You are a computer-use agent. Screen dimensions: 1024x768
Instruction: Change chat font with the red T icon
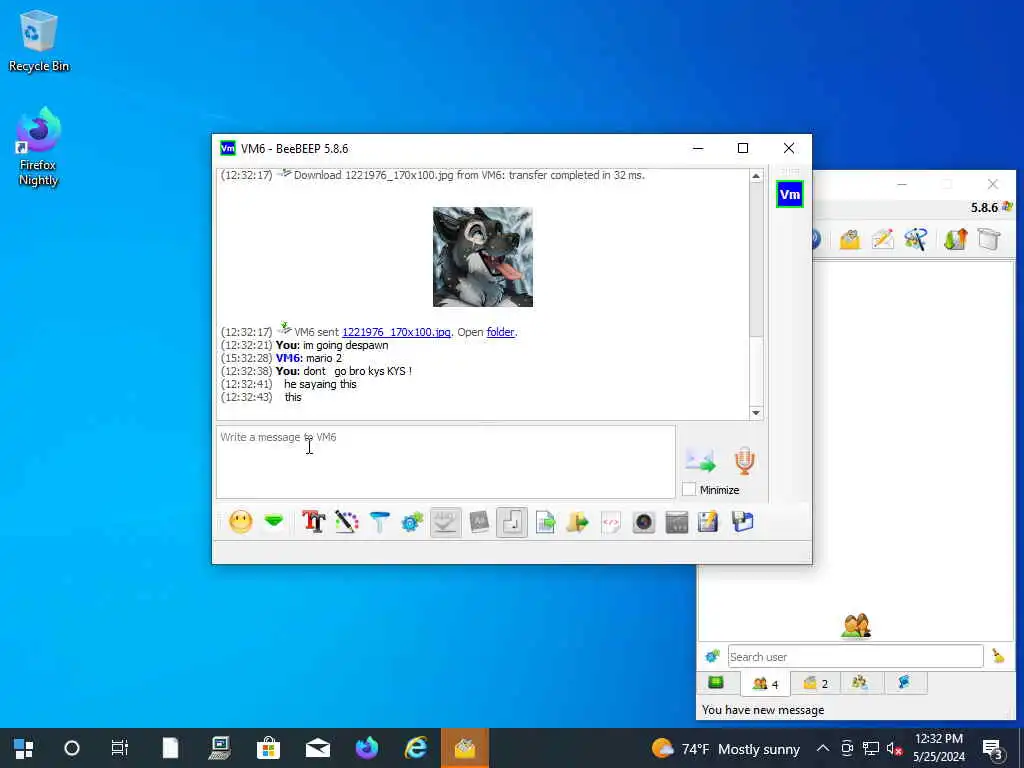[313, 522]
